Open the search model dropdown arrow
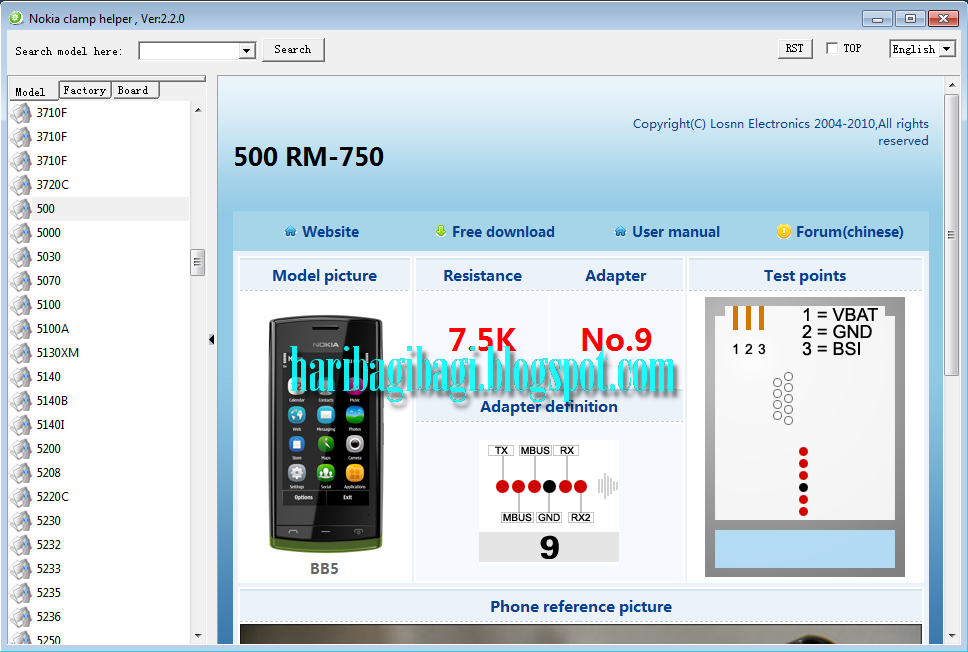 pyautogui.click(x=247, y=51)
